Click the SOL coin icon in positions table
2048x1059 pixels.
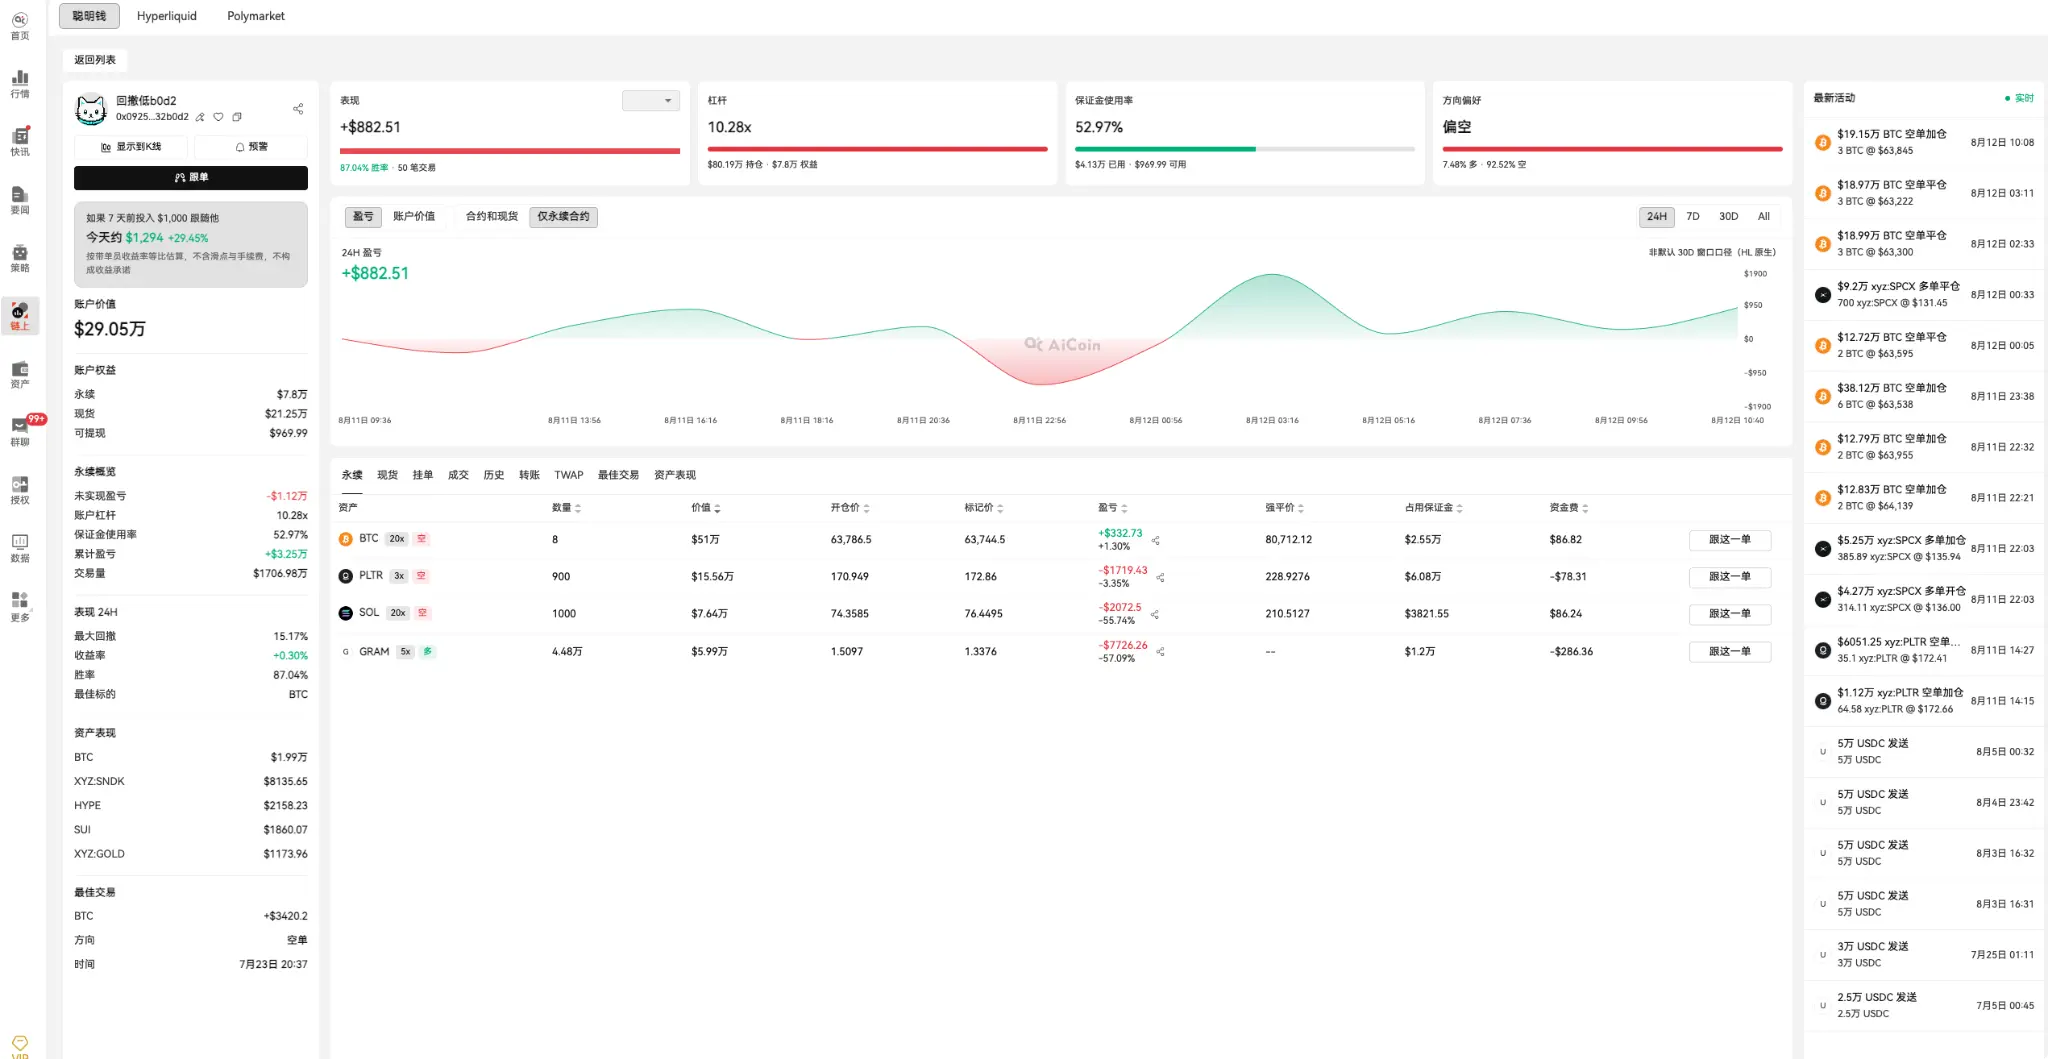pyautogui.click(x=346, y=613)
